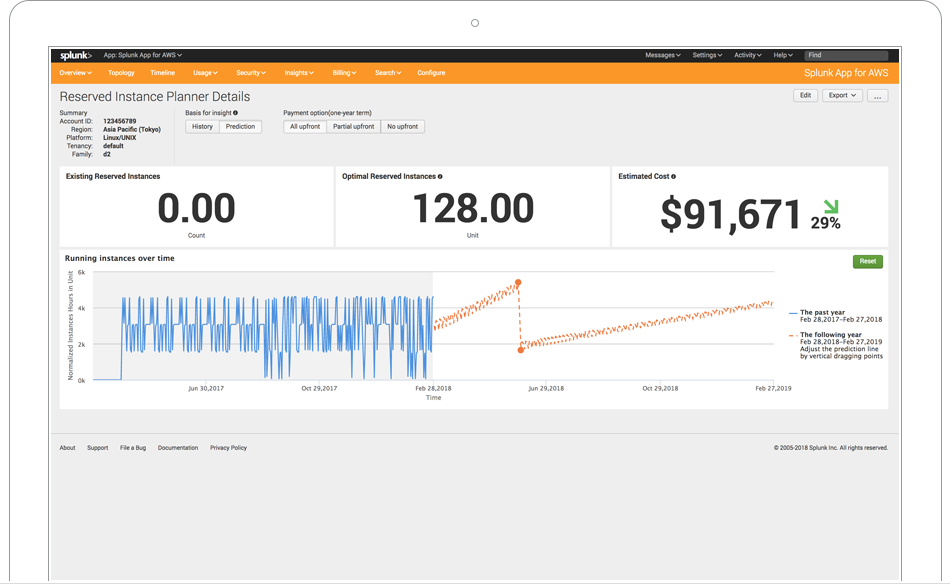The height and width of the screenshot is (584, 950).
Task: Open the Search navigation dropdown
Action: pos(388,73)
